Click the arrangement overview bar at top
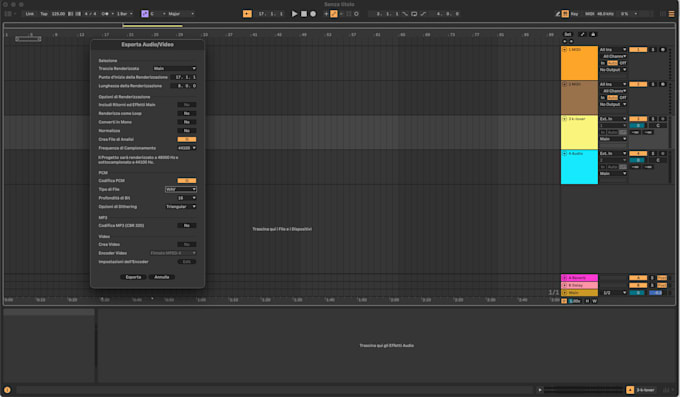Viewport: 680px width, 397px height. 339,26
